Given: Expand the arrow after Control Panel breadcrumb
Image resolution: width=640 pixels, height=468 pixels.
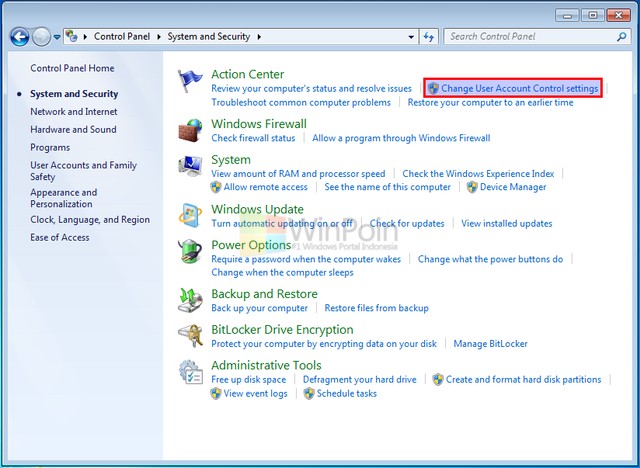Looking at the screenshot, I should pyautogui.click(x=159, y=37).
